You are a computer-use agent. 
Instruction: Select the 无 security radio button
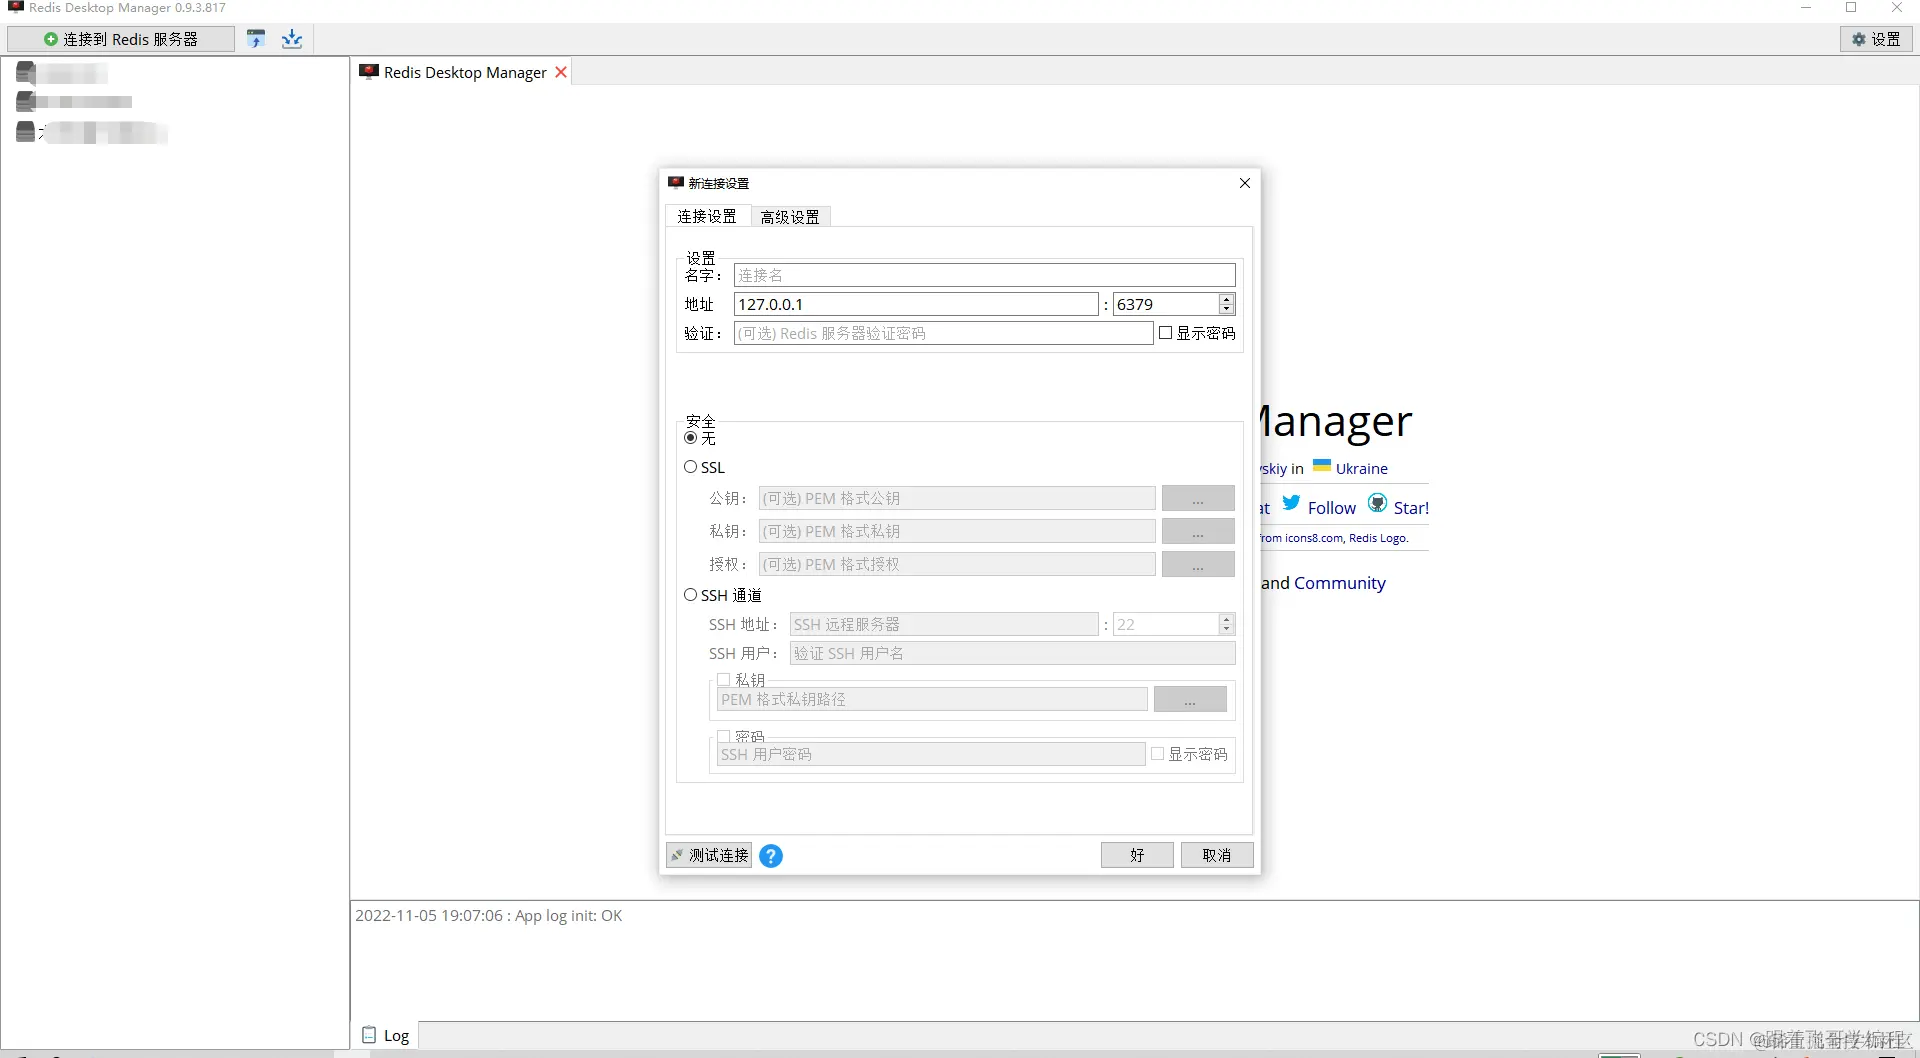click(x=691, y=438)
